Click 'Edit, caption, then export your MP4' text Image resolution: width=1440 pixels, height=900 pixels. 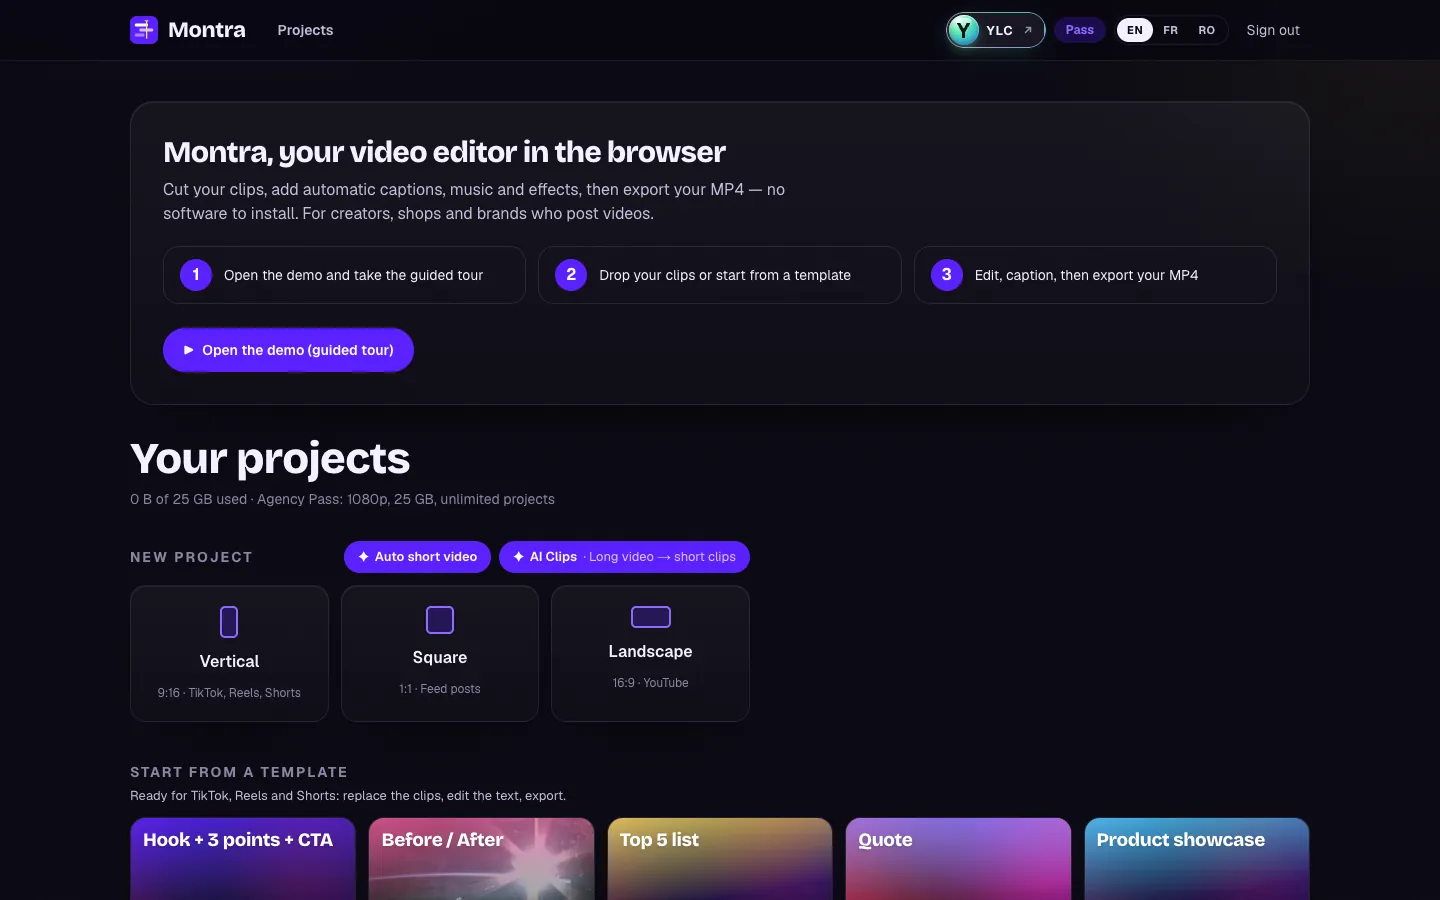[x=1086, y=275]
